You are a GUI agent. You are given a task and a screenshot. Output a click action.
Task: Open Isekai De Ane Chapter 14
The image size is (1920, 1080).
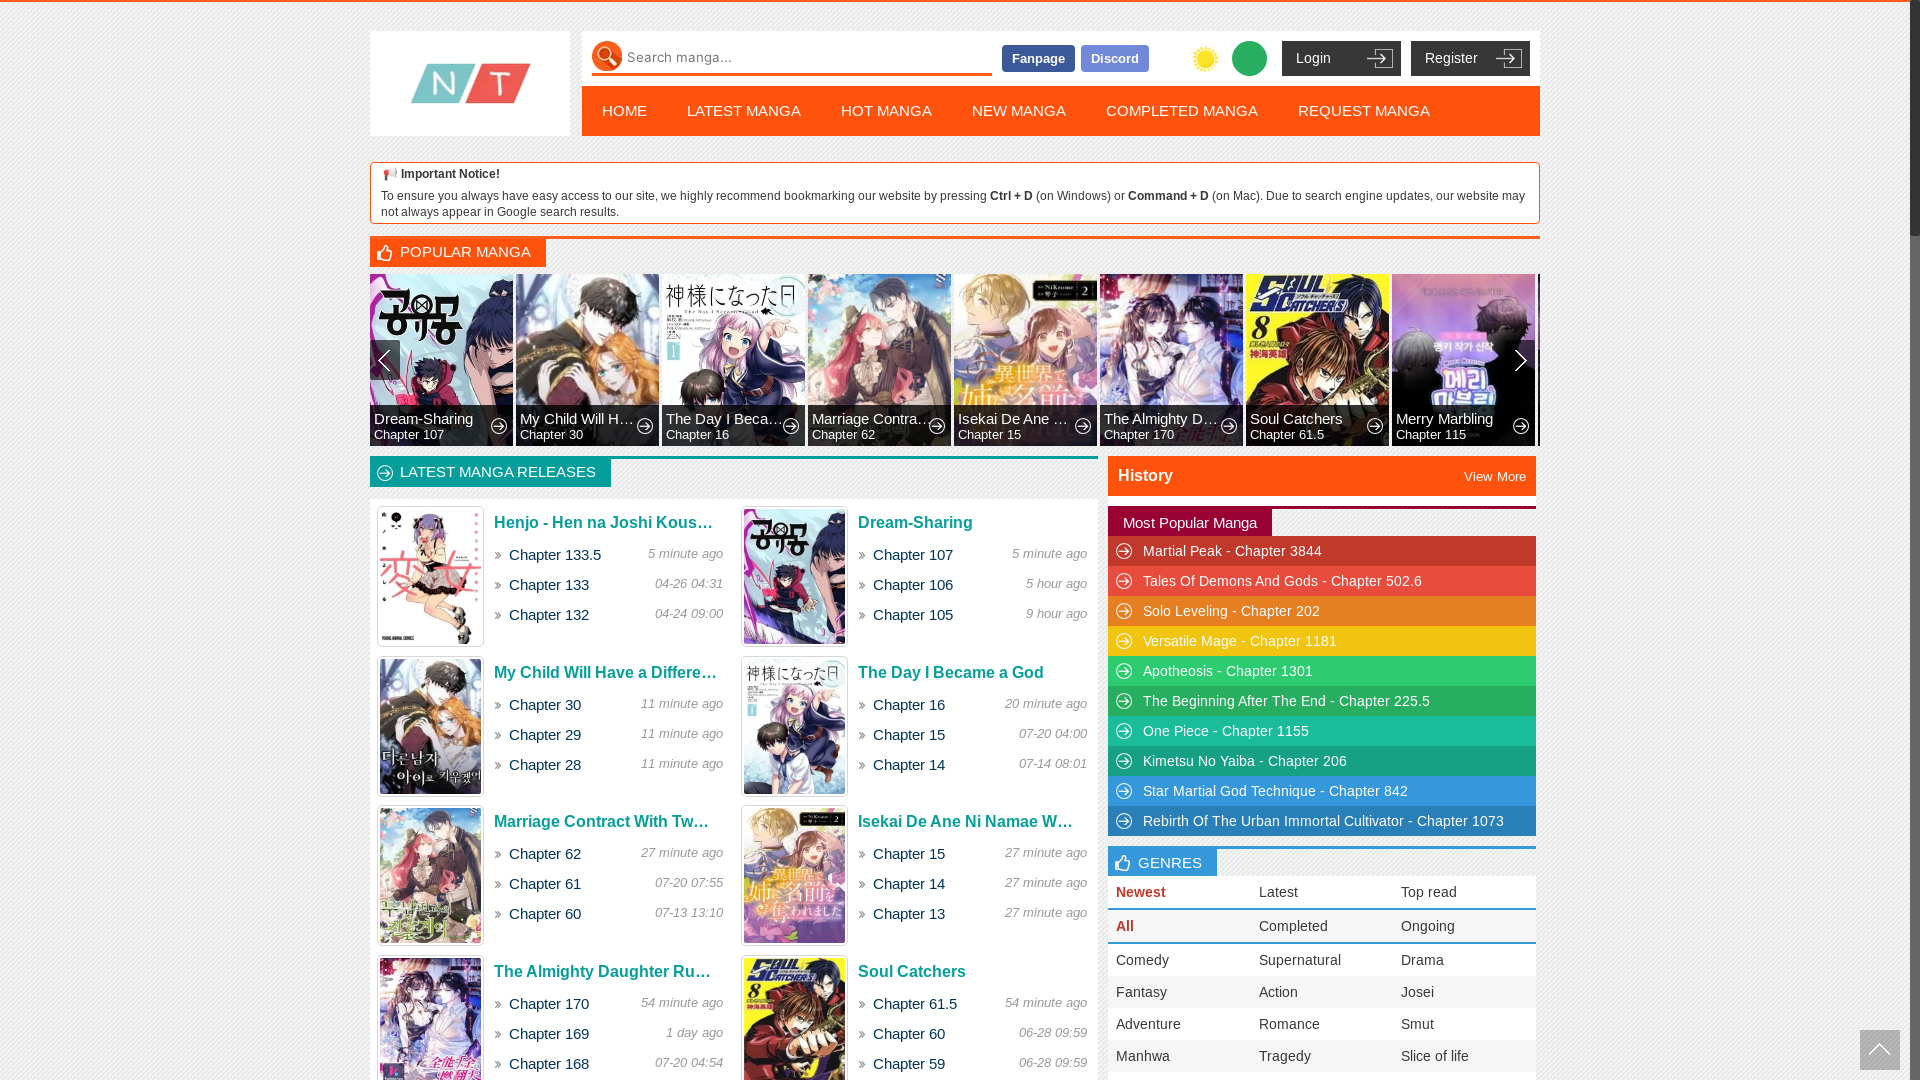pos(909,884)
